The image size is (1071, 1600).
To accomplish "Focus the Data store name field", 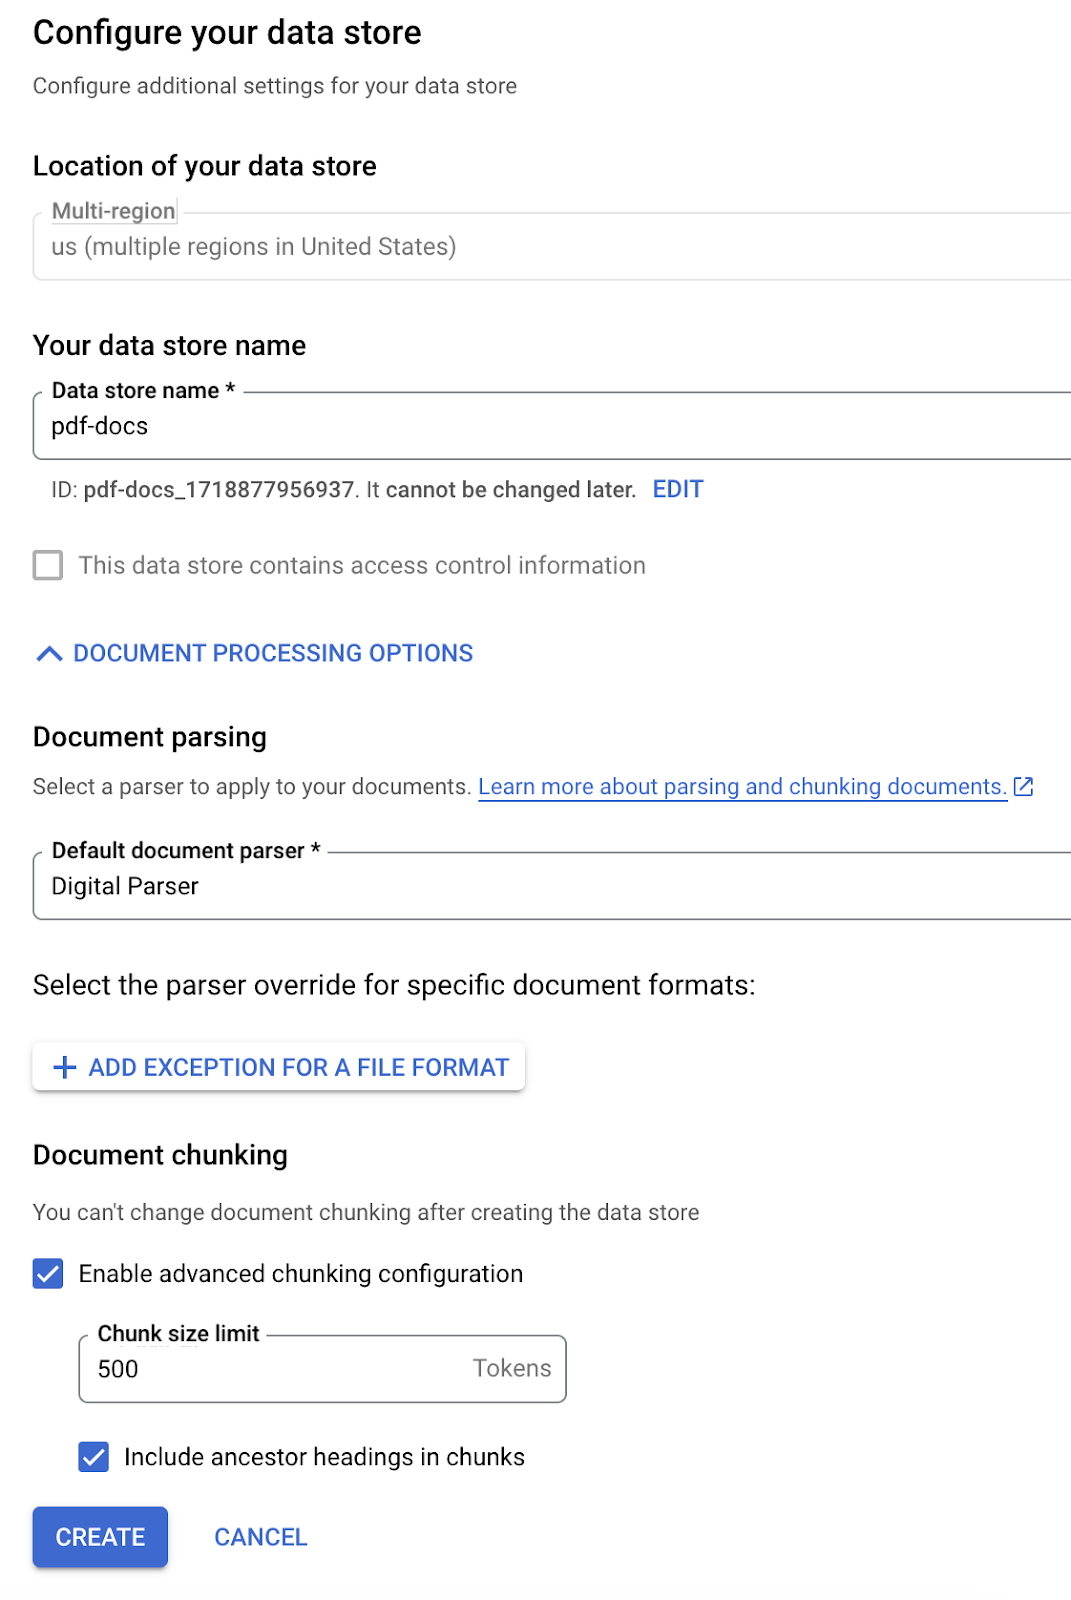I will click(550, 427).
